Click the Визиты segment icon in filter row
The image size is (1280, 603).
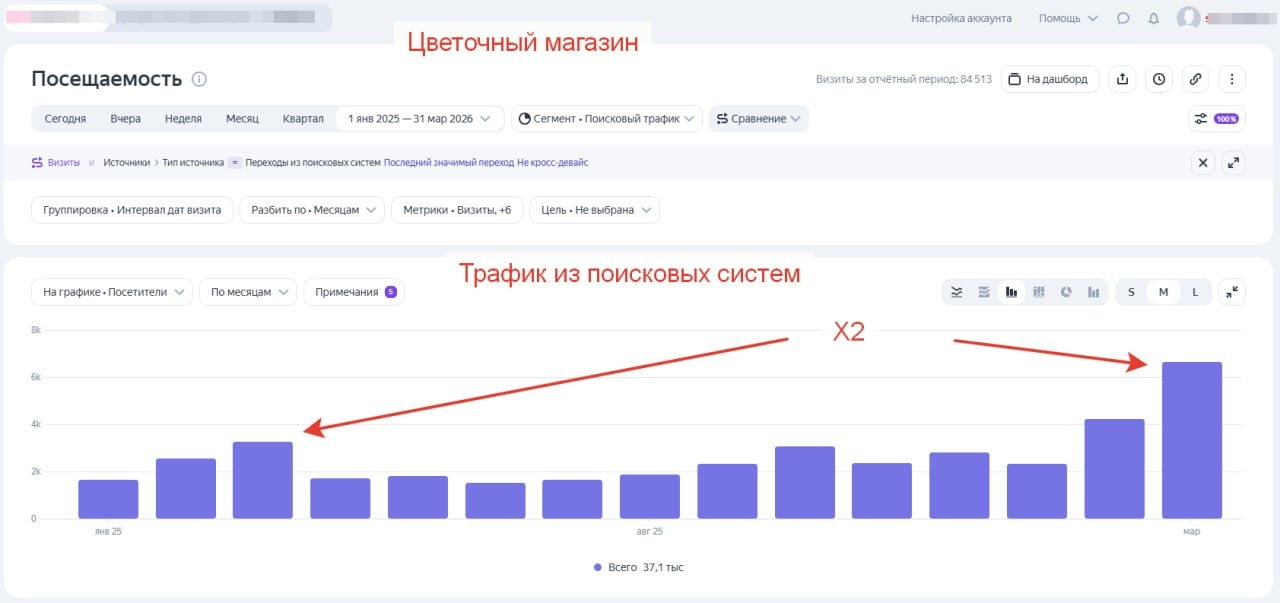pyautogui.click(x=38, y=162)
